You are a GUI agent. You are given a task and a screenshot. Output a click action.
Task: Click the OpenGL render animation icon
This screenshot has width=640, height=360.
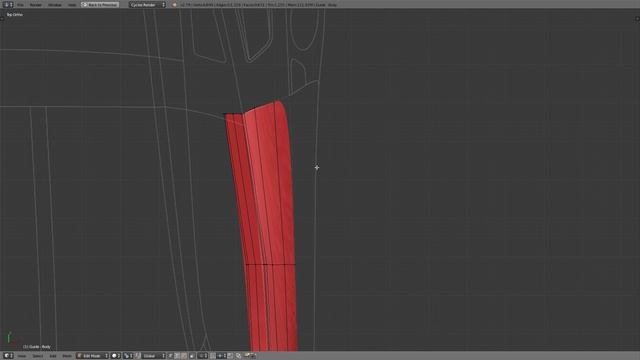point(253,356)
